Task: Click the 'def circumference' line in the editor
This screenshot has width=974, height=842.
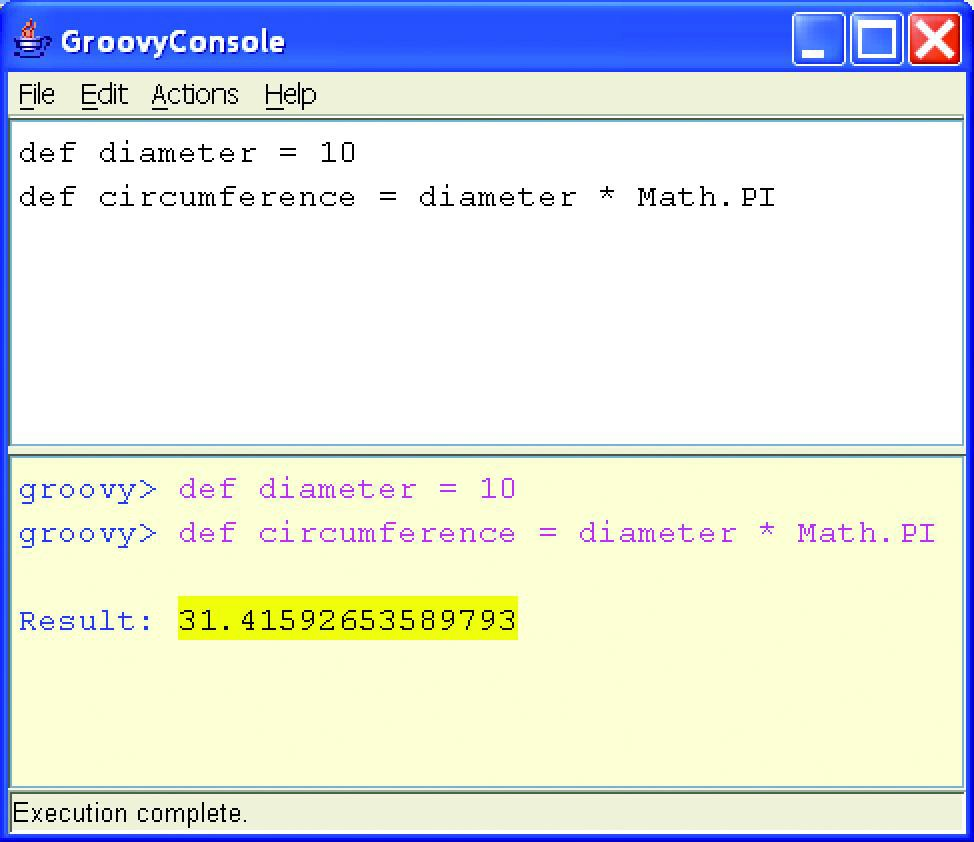Action: point(397,197)
